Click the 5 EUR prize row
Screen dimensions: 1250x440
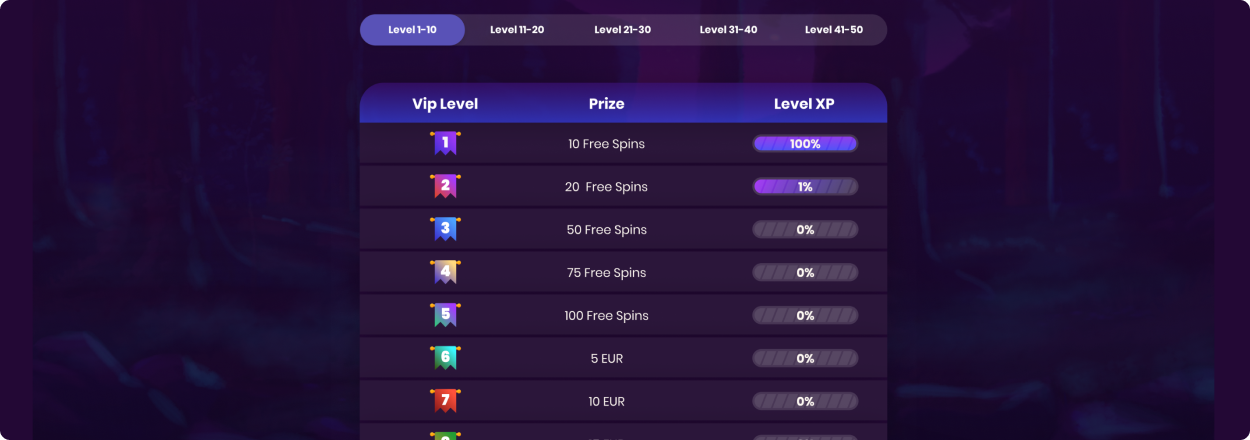tap(623, 358)
